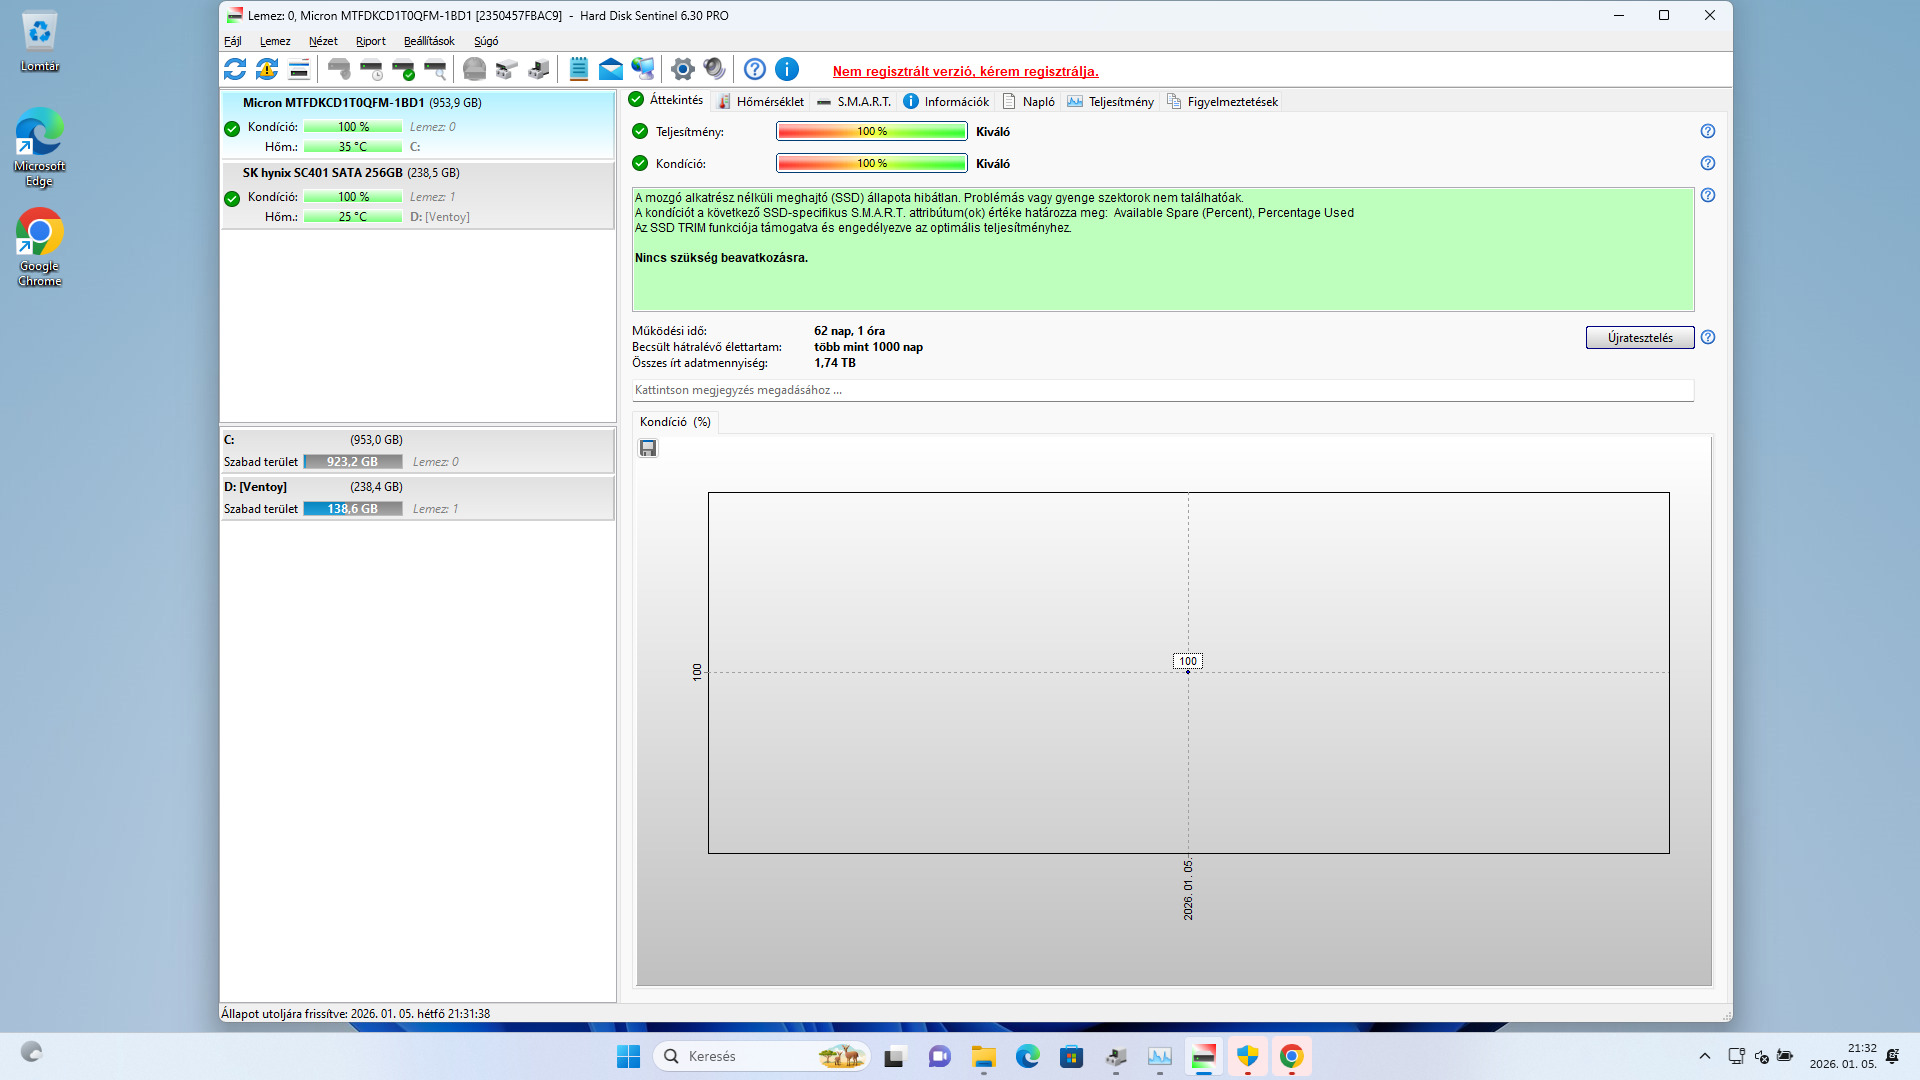Click help icon beside Teljesítmény row

pyautogui.click(x=1708, y=131)
